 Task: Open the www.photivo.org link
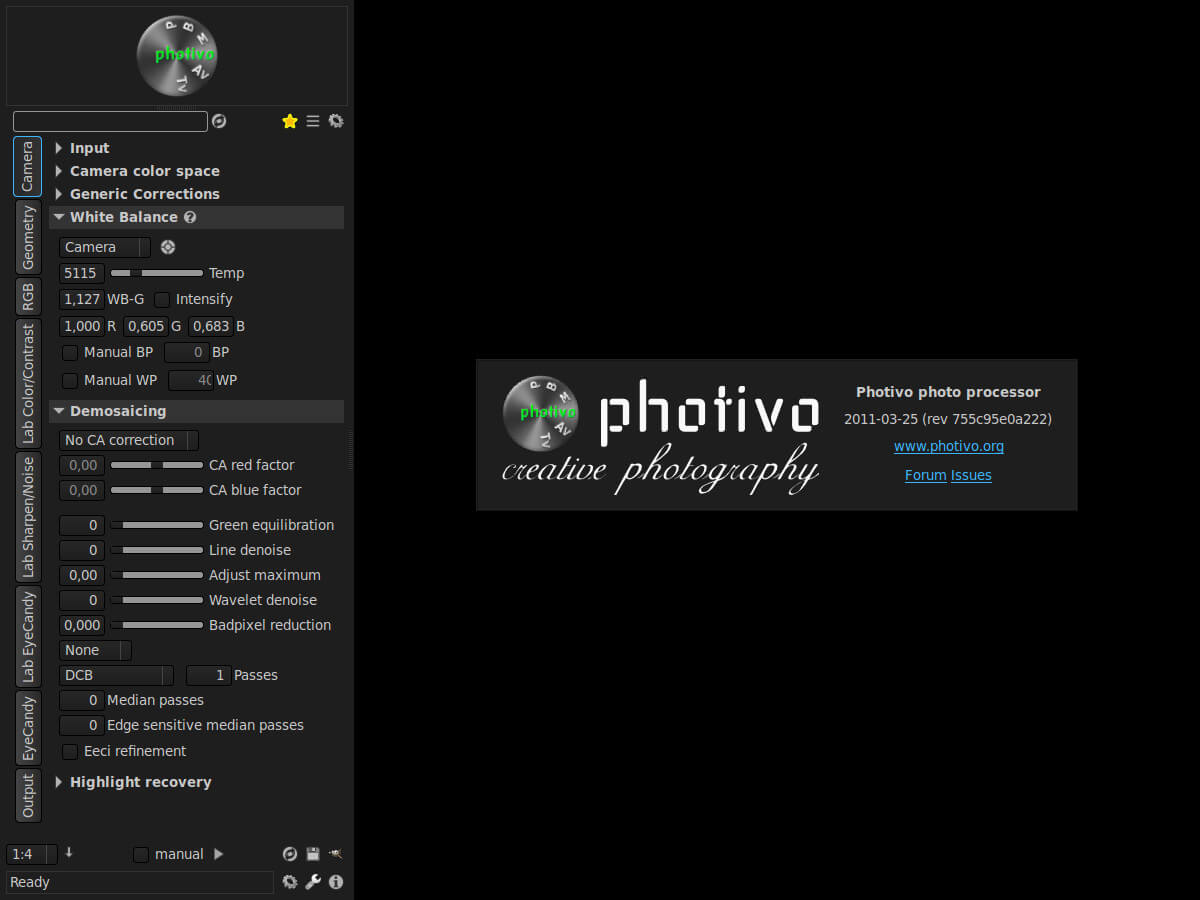click(x=949, y=447)
